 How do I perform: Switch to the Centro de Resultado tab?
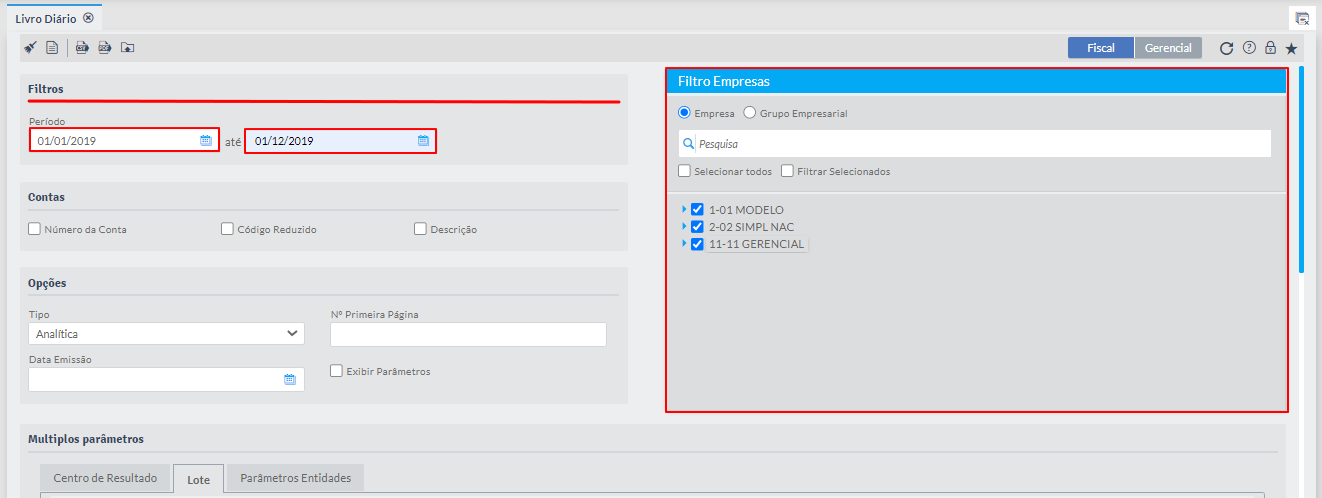click(105, 478)
